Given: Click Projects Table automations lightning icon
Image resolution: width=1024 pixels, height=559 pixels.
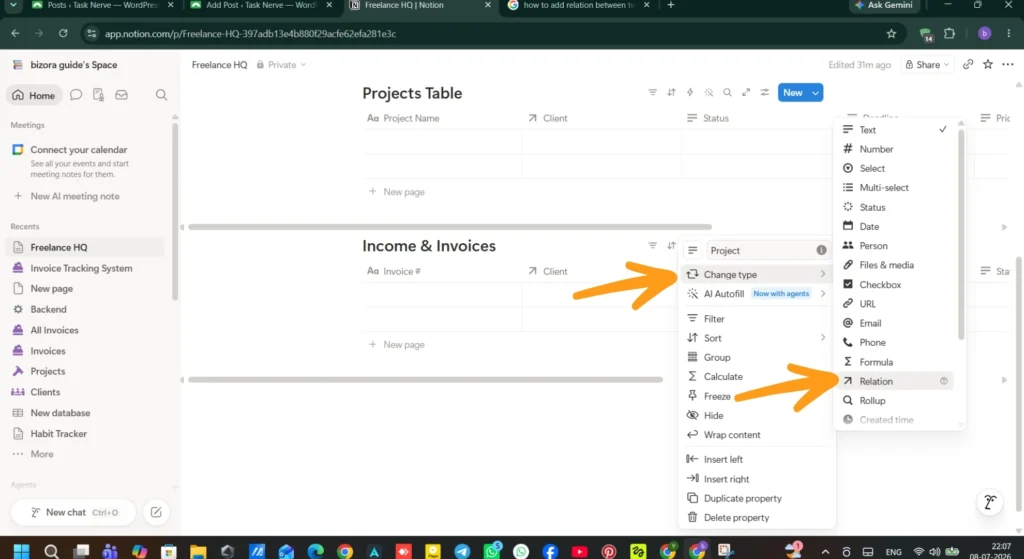Looking at the screenshot, I should tap(690, 93).
